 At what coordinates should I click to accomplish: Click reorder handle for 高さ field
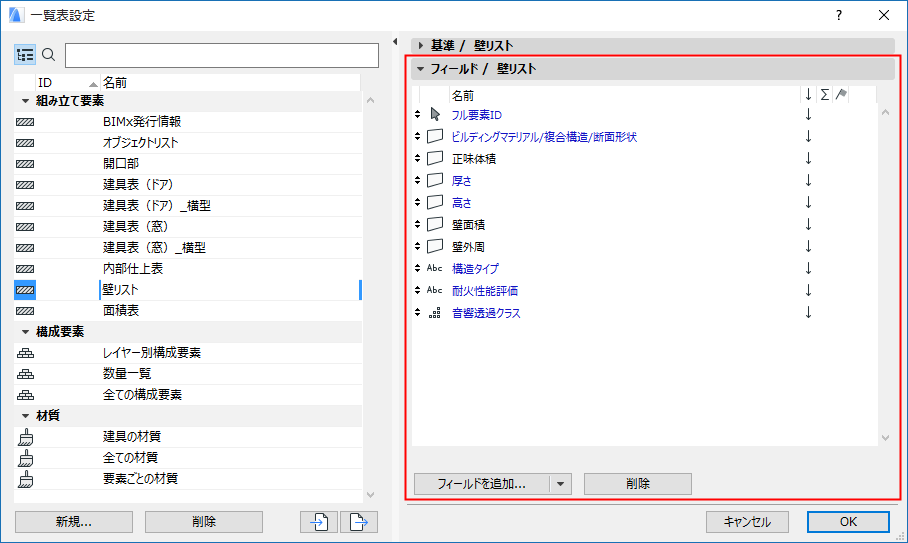tap(418, 202)
